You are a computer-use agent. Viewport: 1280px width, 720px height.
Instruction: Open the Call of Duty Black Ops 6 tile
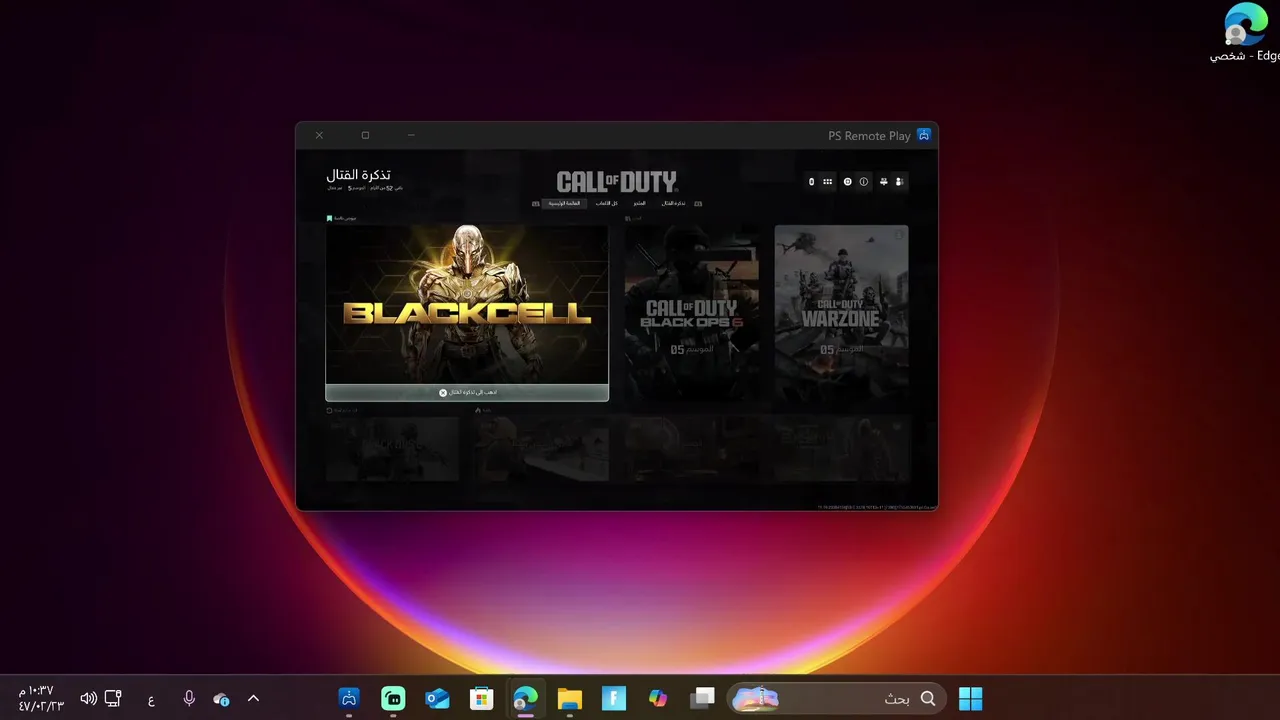(692, 312)
